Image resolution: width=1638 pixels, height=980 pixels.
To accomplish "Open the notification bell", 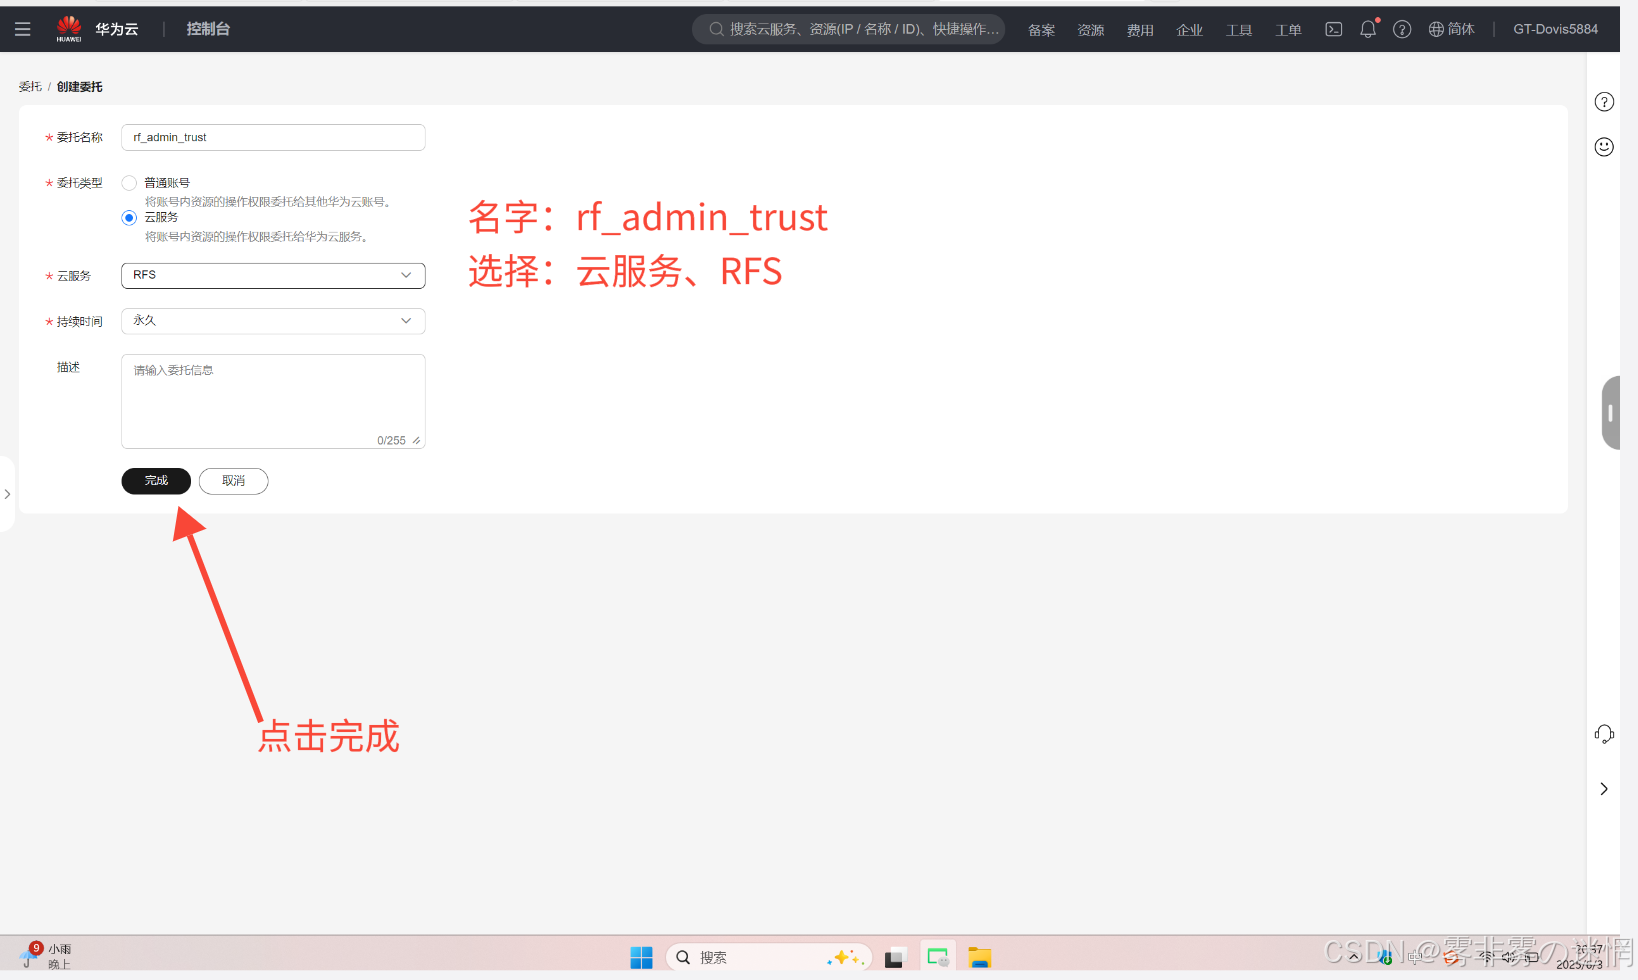I will point(1368,29).
